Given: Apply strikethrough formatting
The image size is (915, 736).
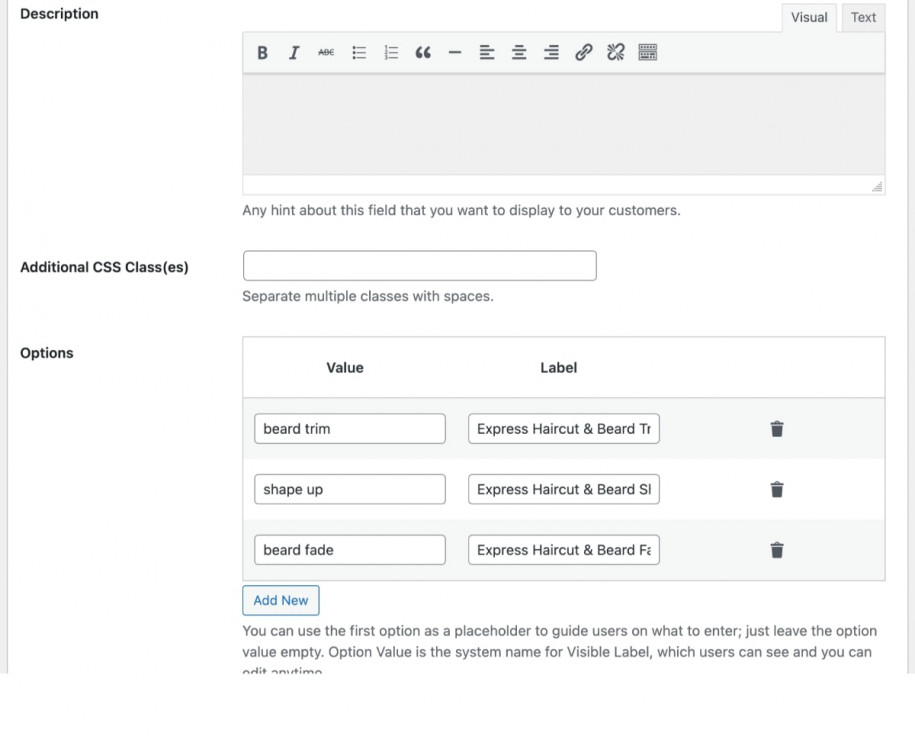Looking at the screenshot, I should tap(324, 52).
